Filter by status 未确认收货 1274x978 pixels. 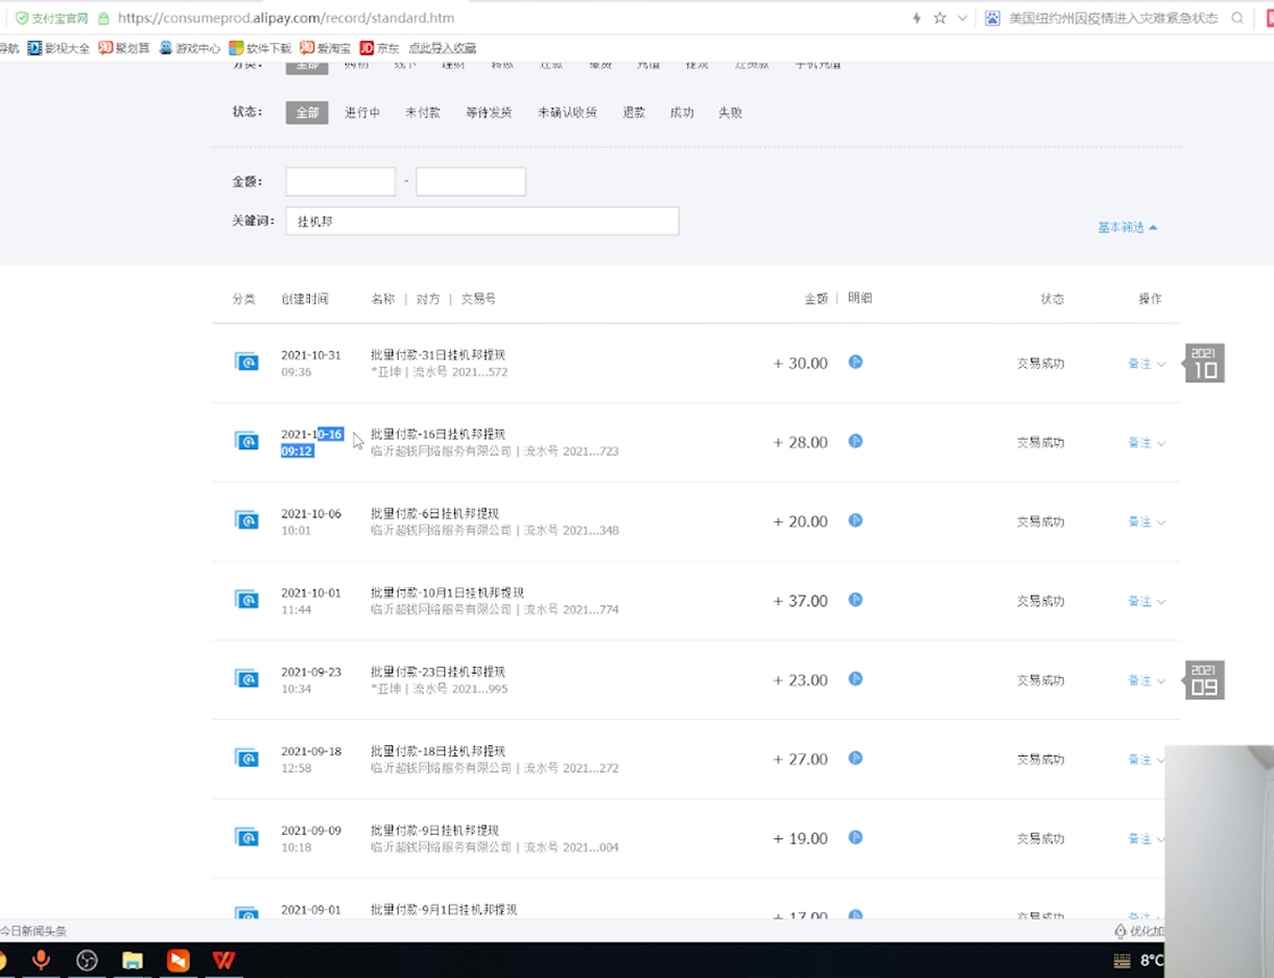click(x=567, y=112)
